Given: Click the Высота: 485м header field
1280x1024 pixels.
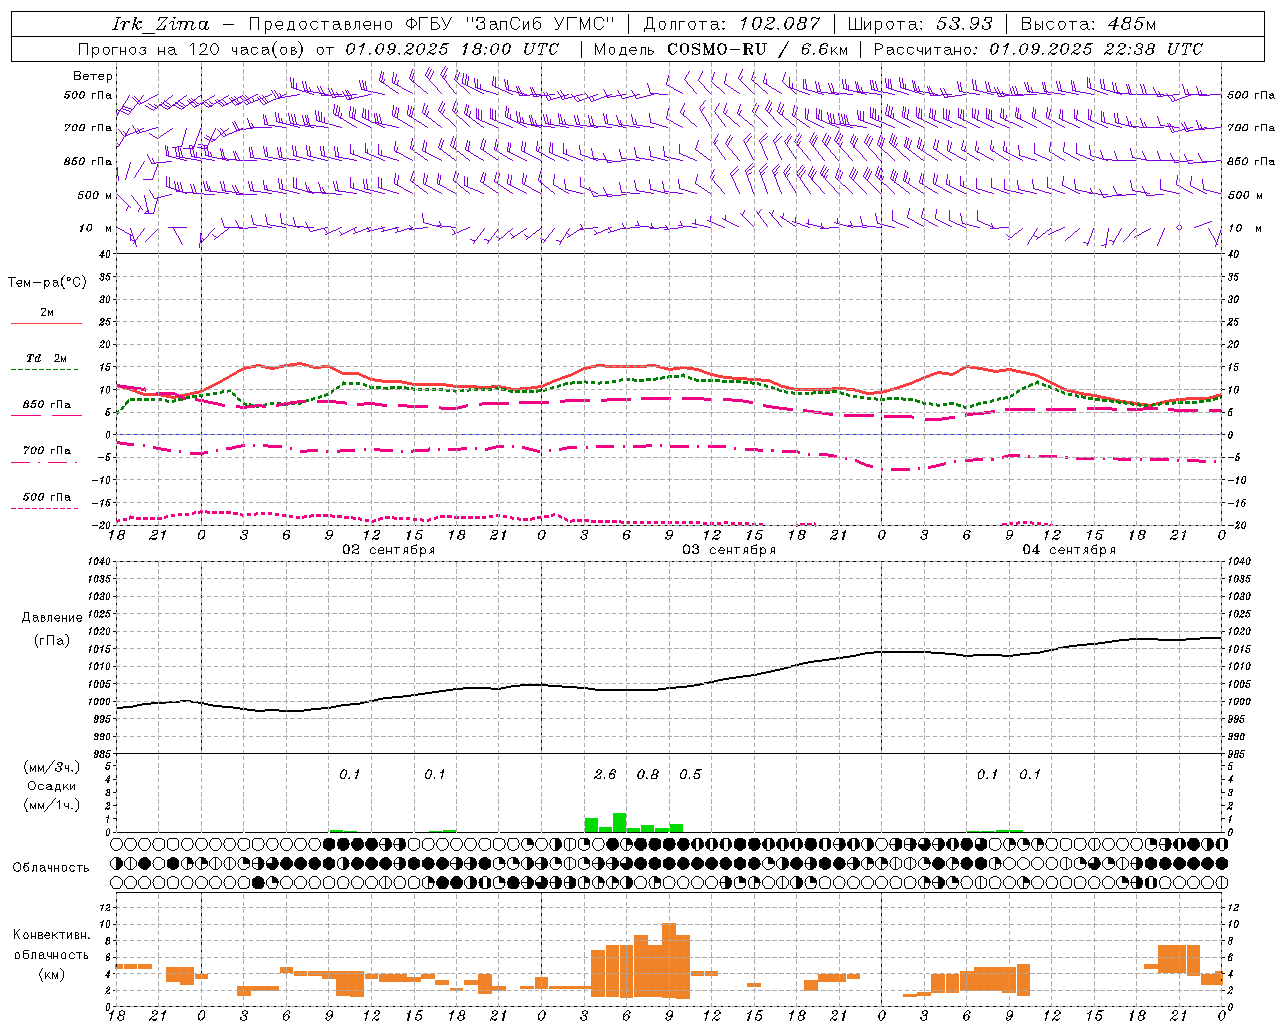Looking at the screenshot, I should click(x=1088, y=24).
